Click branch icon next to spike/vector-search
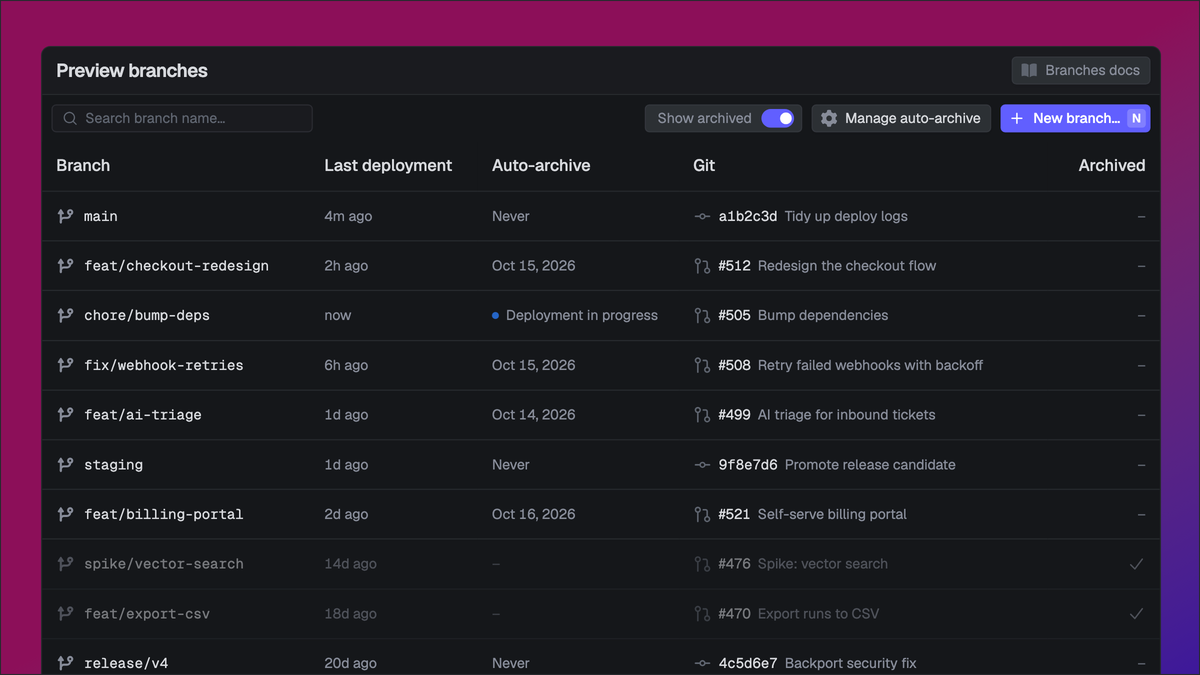The width and height of the screenshot is (1200, 675). point(65,564)
